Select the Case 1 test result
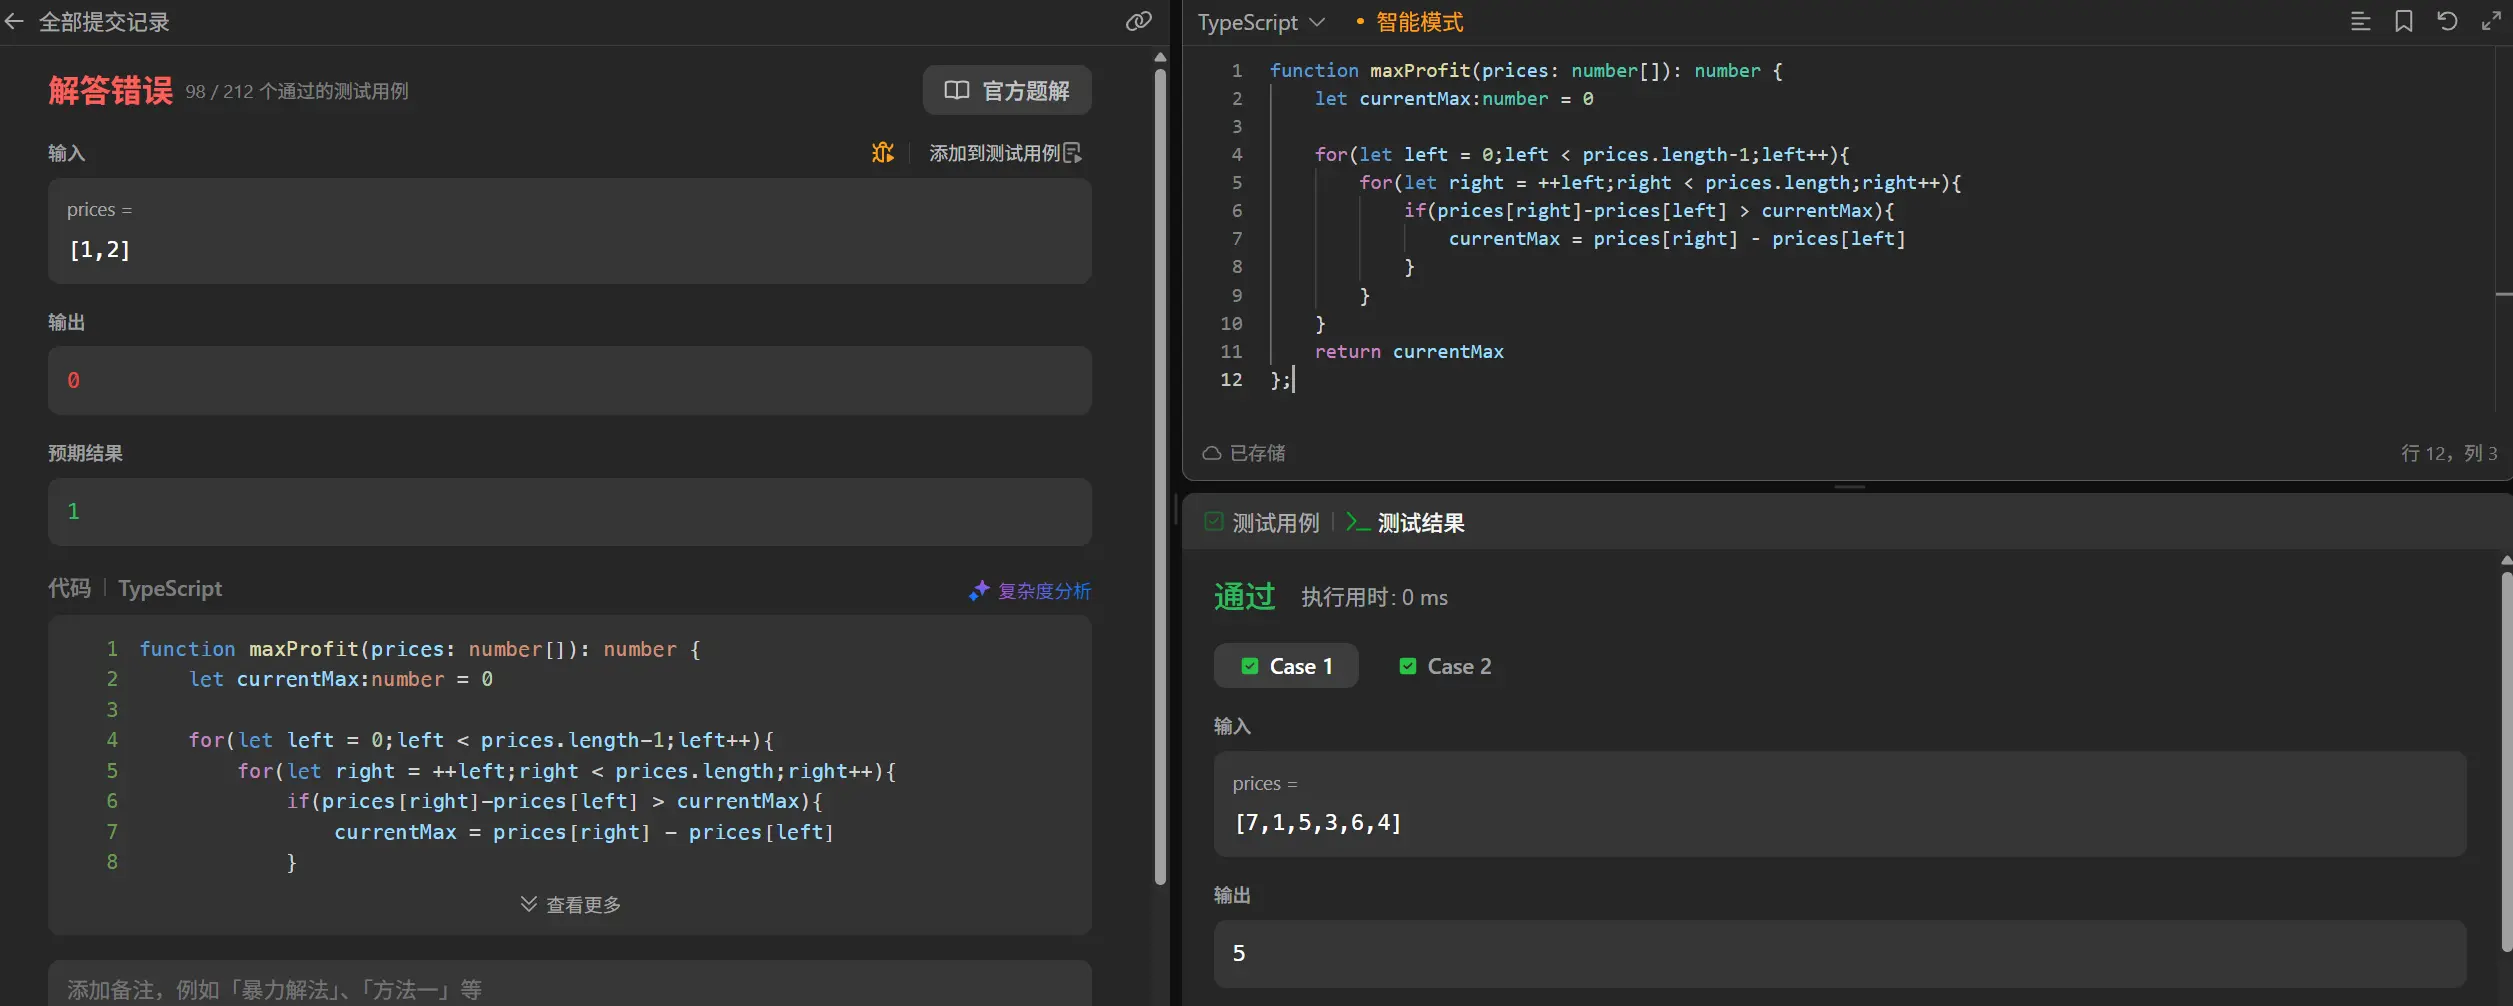This screenshot has height=1006, width=2513. 1286,666
